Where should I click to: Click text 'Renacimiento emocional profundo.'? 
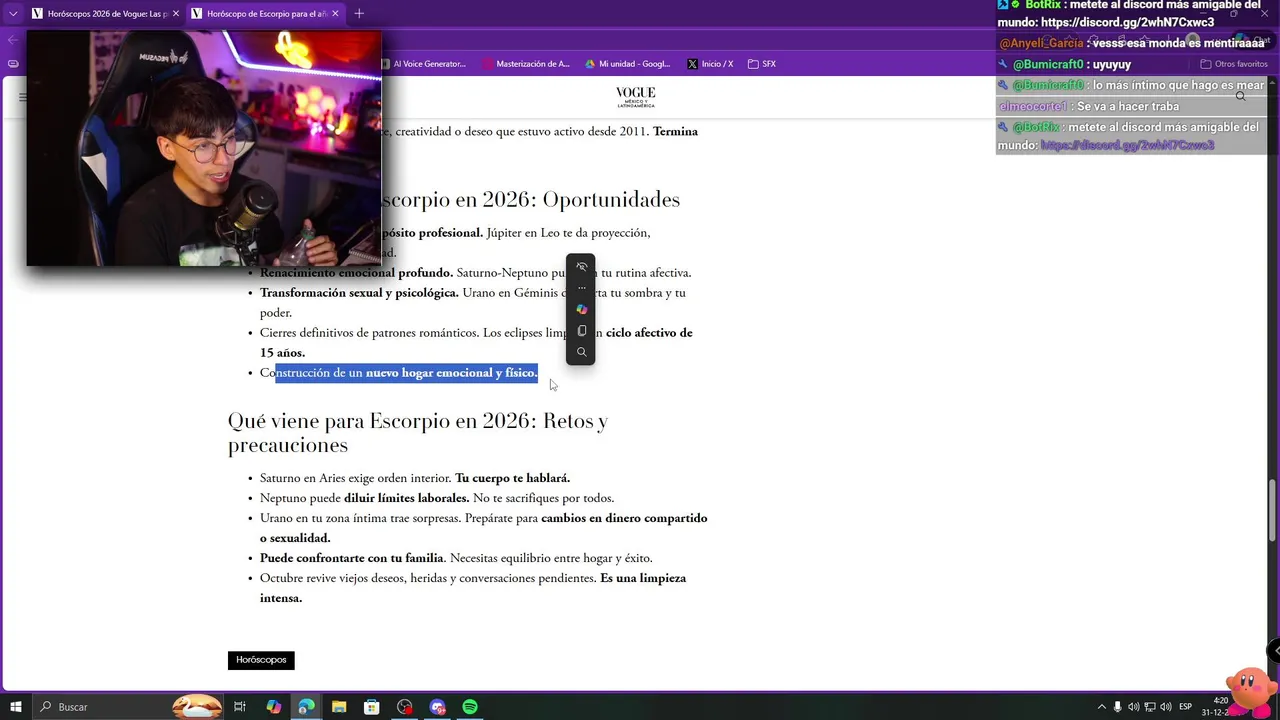[356, 273]
